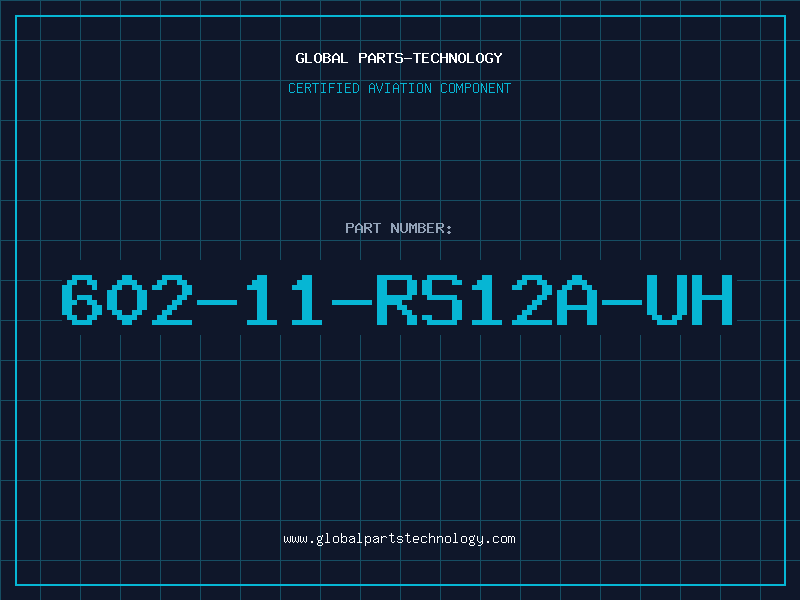This screenshot has width=800, height=600.
Task: Select part number 602-11-RS12A-UH
Action: tap(397, 299)
